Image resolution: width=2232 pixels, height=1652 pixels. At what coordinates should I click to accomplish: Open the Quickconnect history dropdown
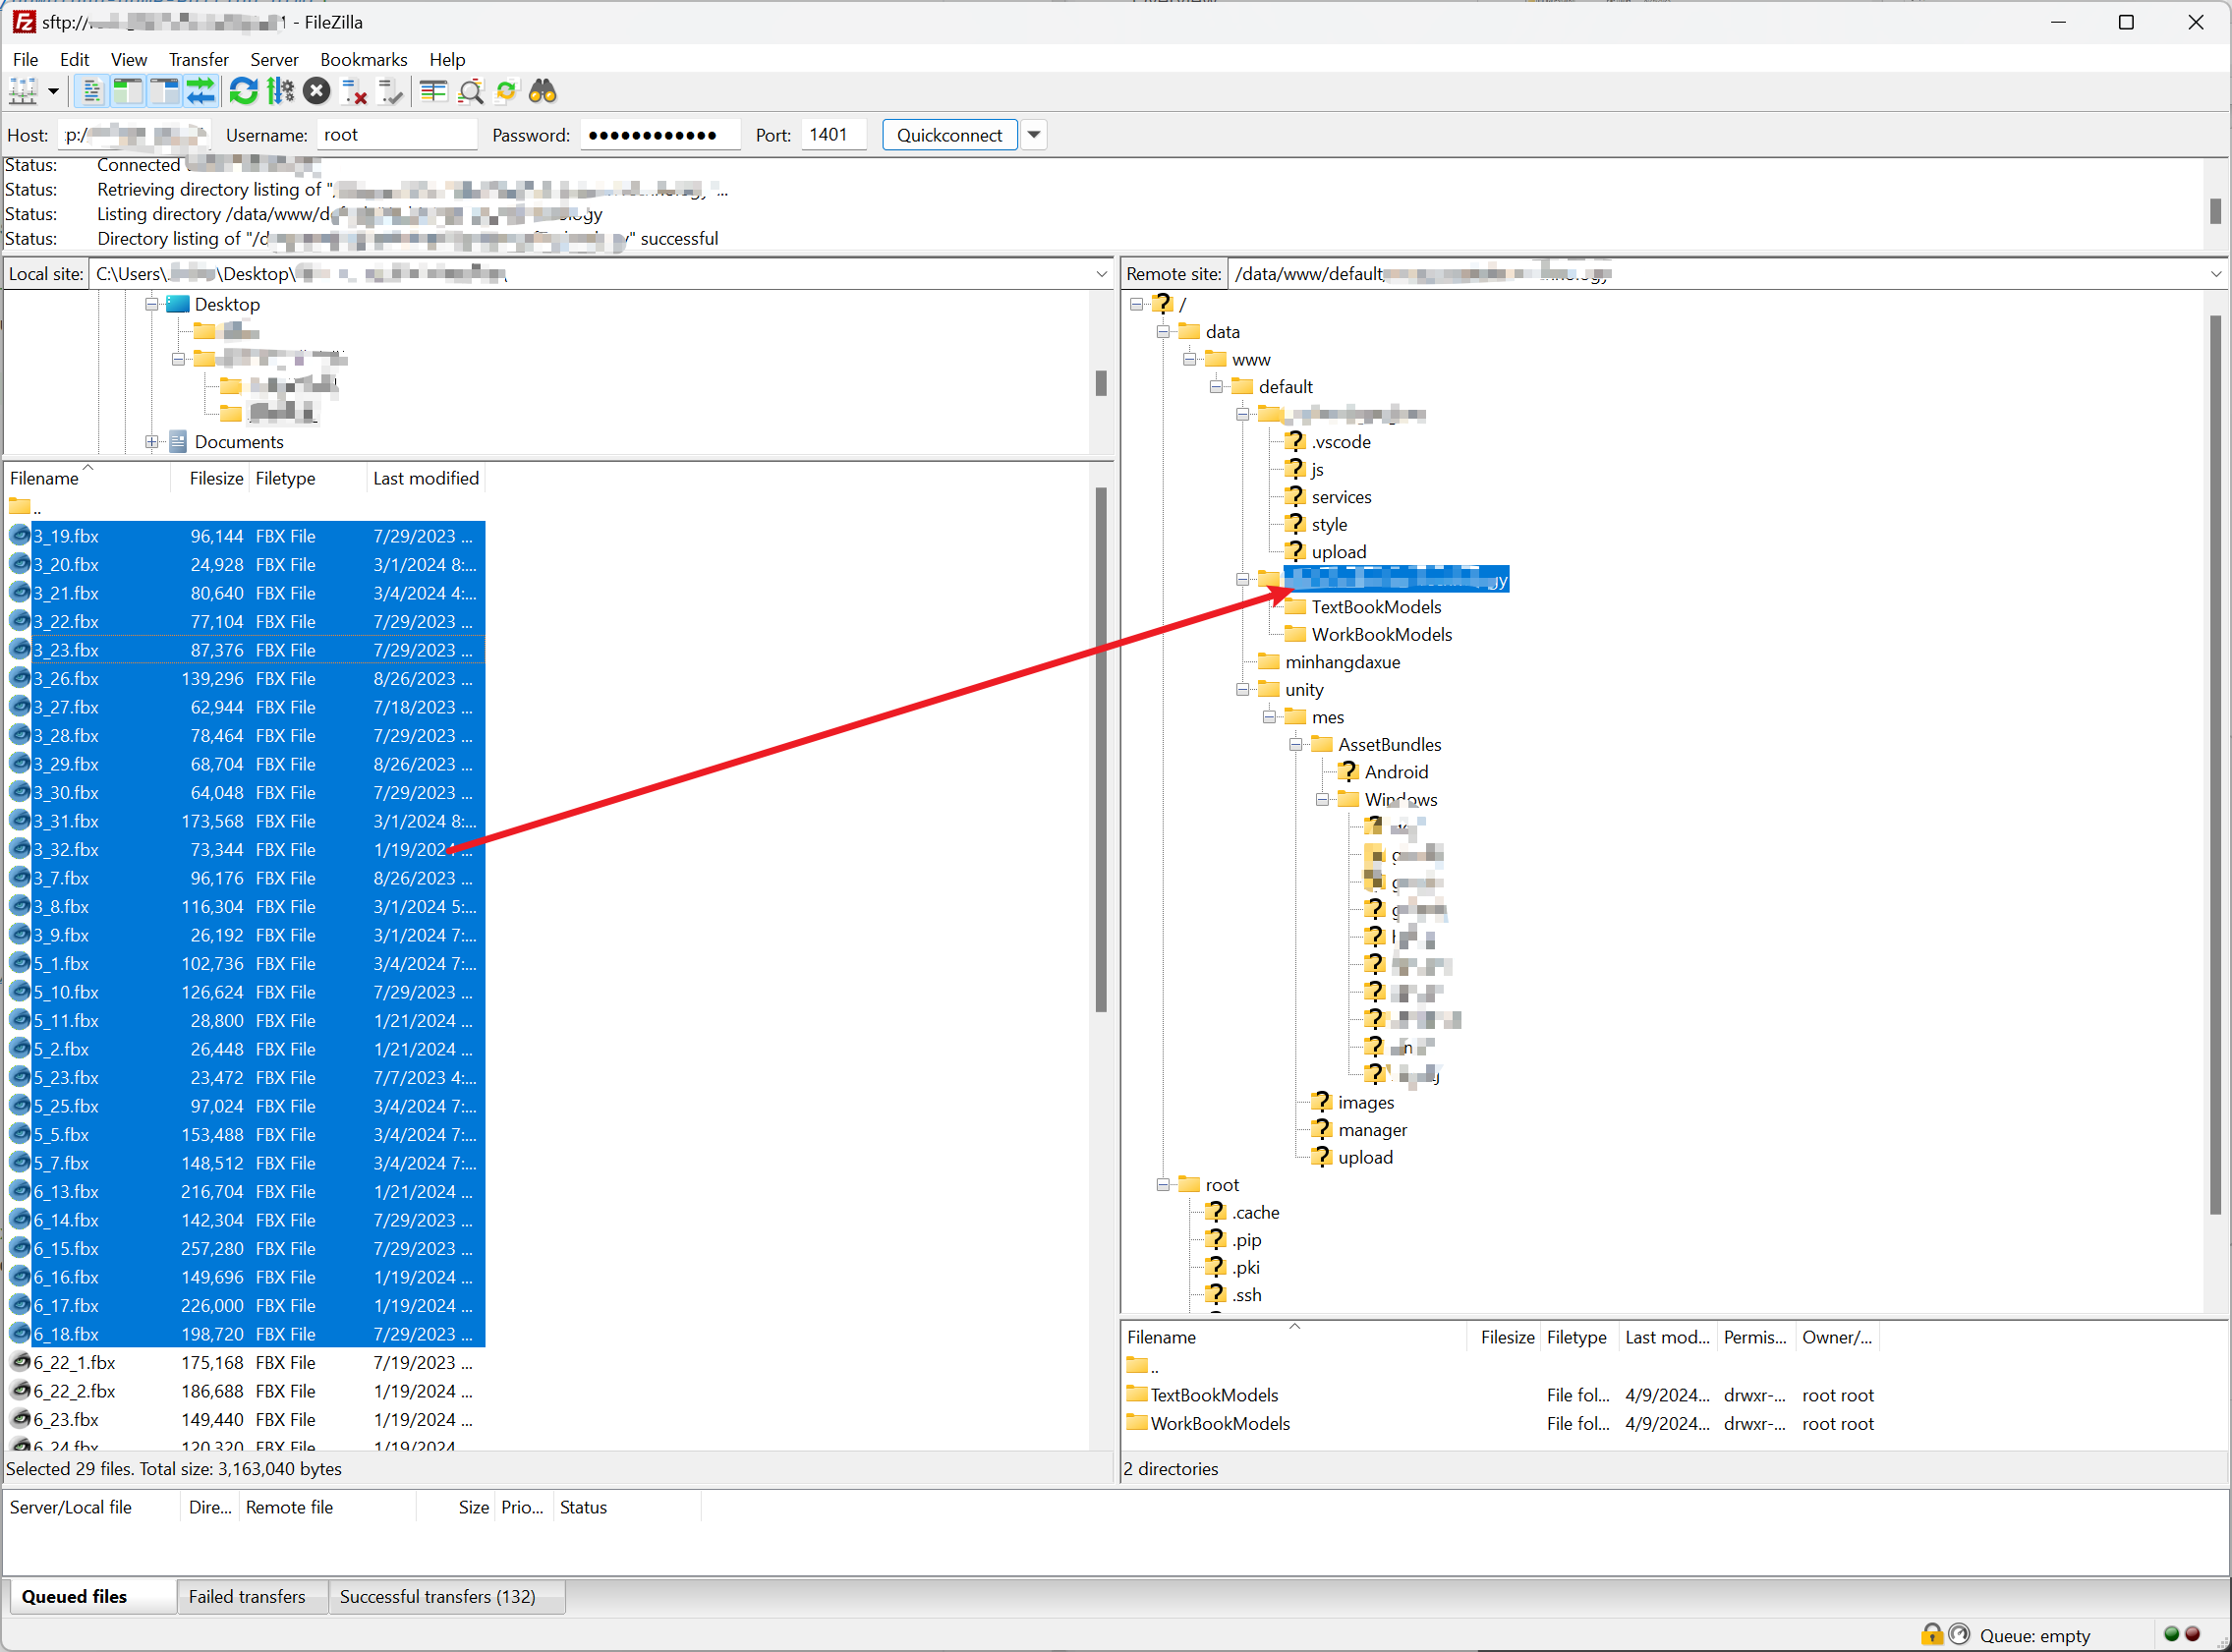tap(1034, 135)
